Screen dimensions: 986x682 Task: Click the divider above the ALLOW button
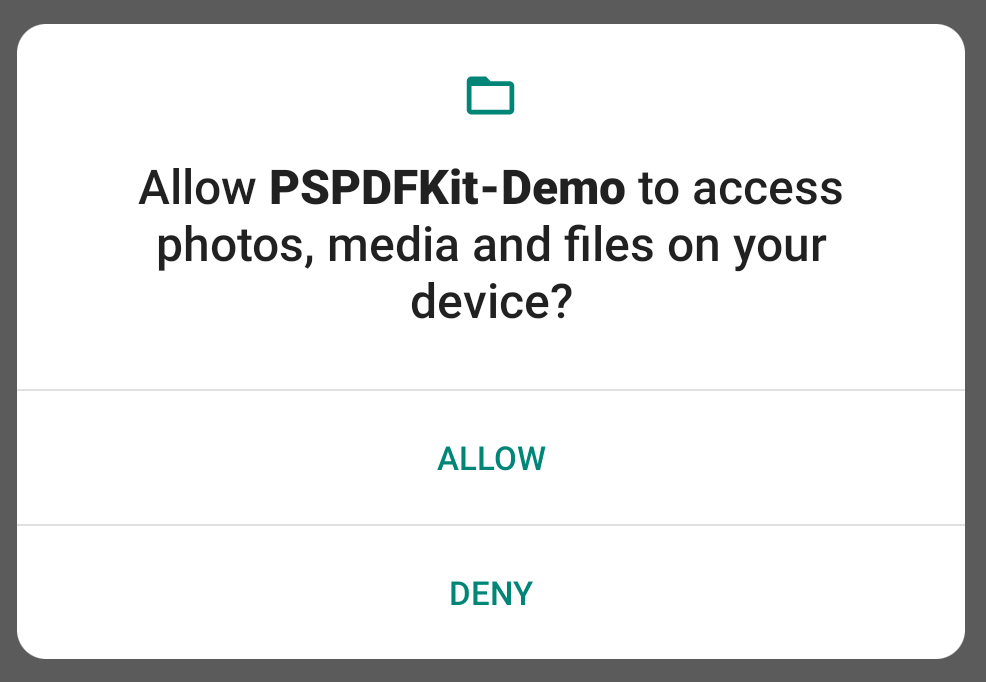point(490,389)
